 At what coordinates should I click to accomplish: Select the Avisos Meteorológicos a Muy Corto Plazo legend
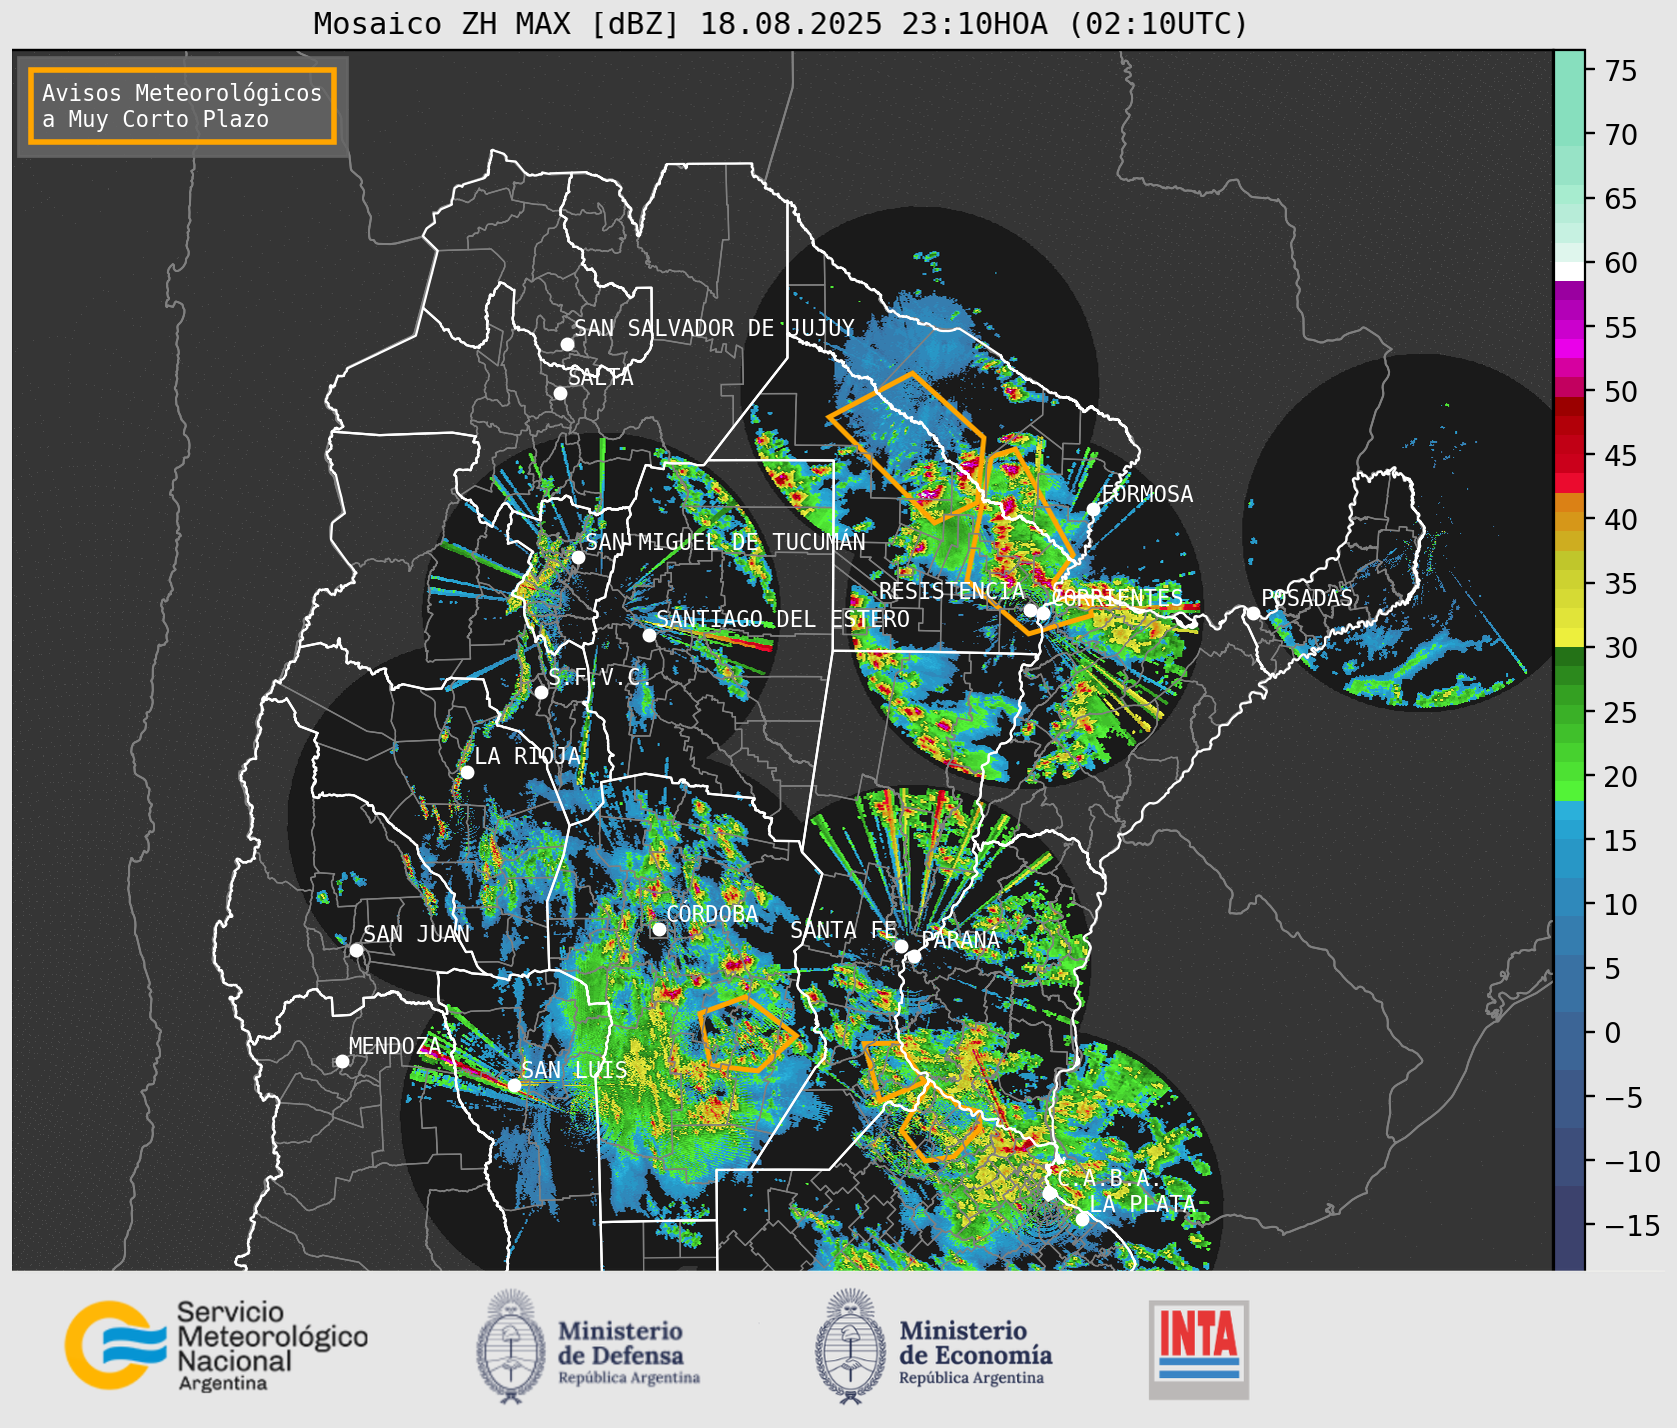(182, 106)
